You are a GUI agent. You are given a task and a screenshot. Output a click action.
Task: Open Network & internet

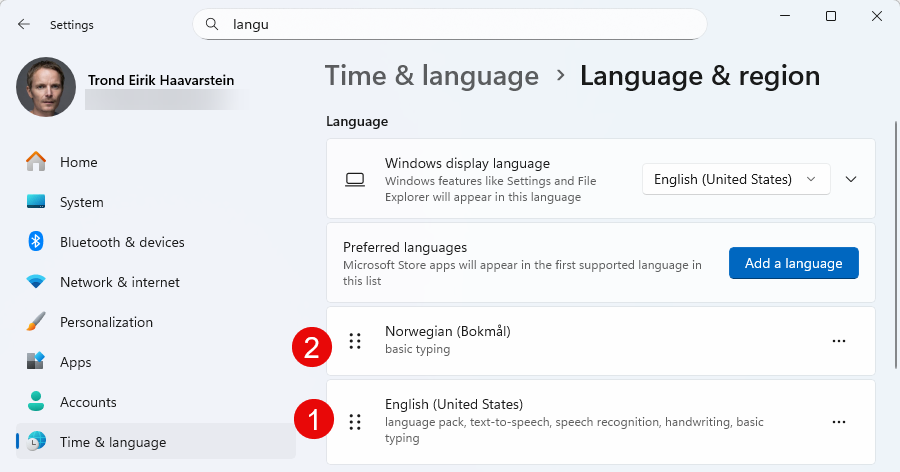(156, 283)
